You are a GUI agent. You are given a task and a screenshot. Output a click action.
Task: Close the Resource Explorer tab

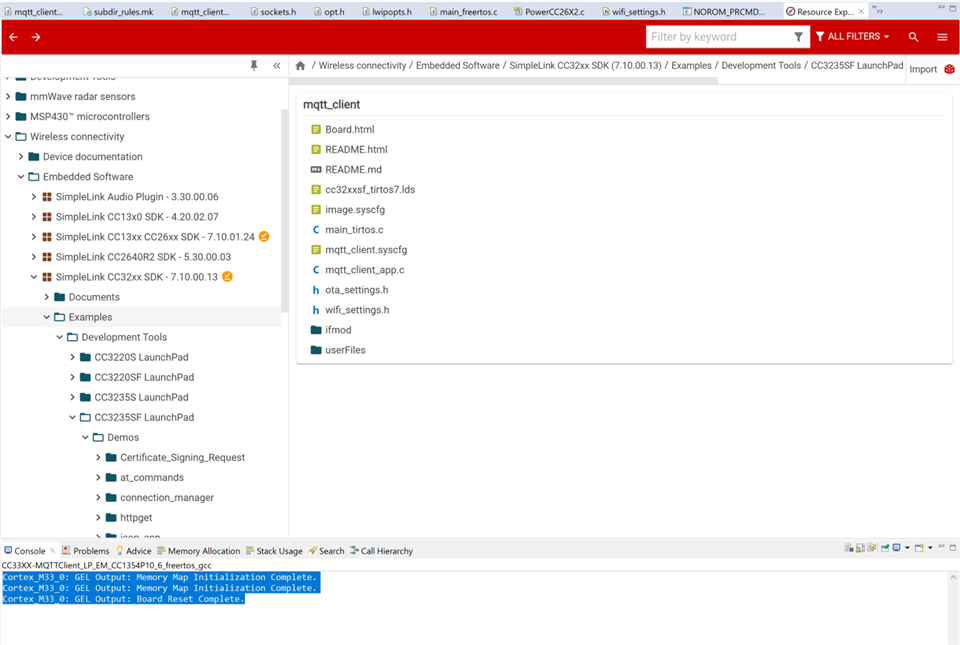click(861, 12)
